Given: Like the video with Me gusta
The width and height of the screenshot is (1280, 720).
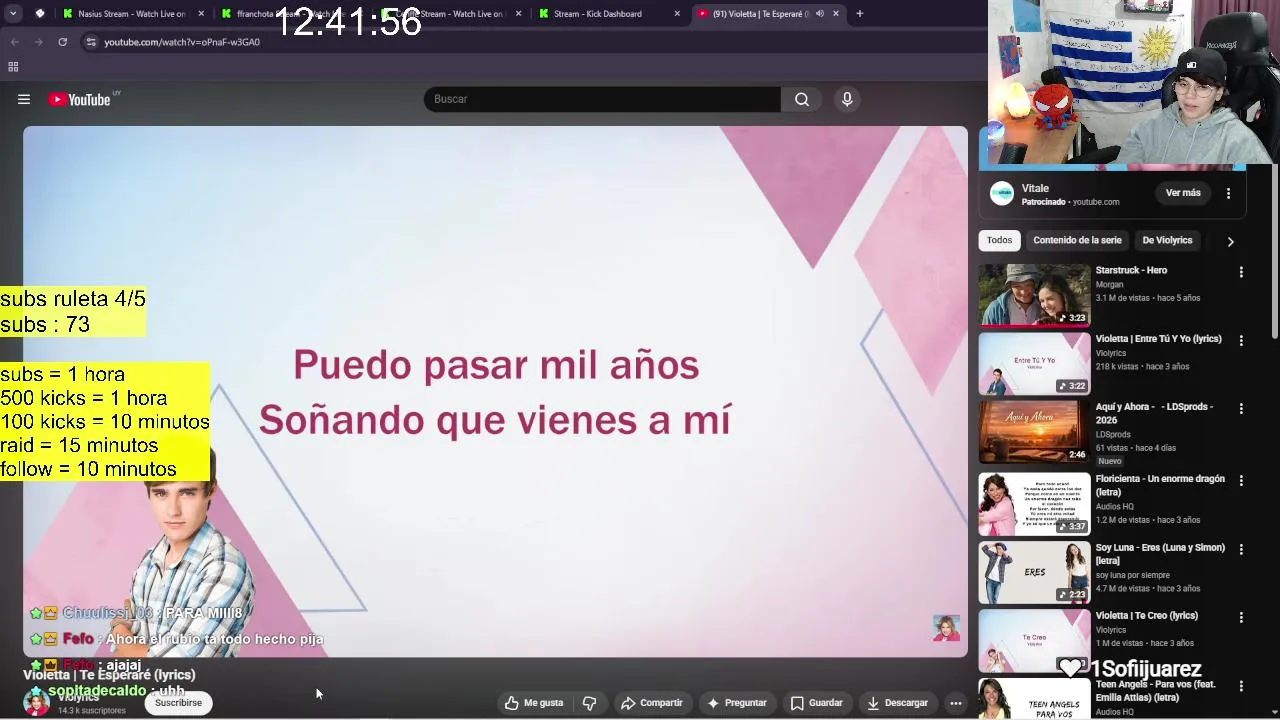Looking at the screenshot, I should tap(534, 703).
